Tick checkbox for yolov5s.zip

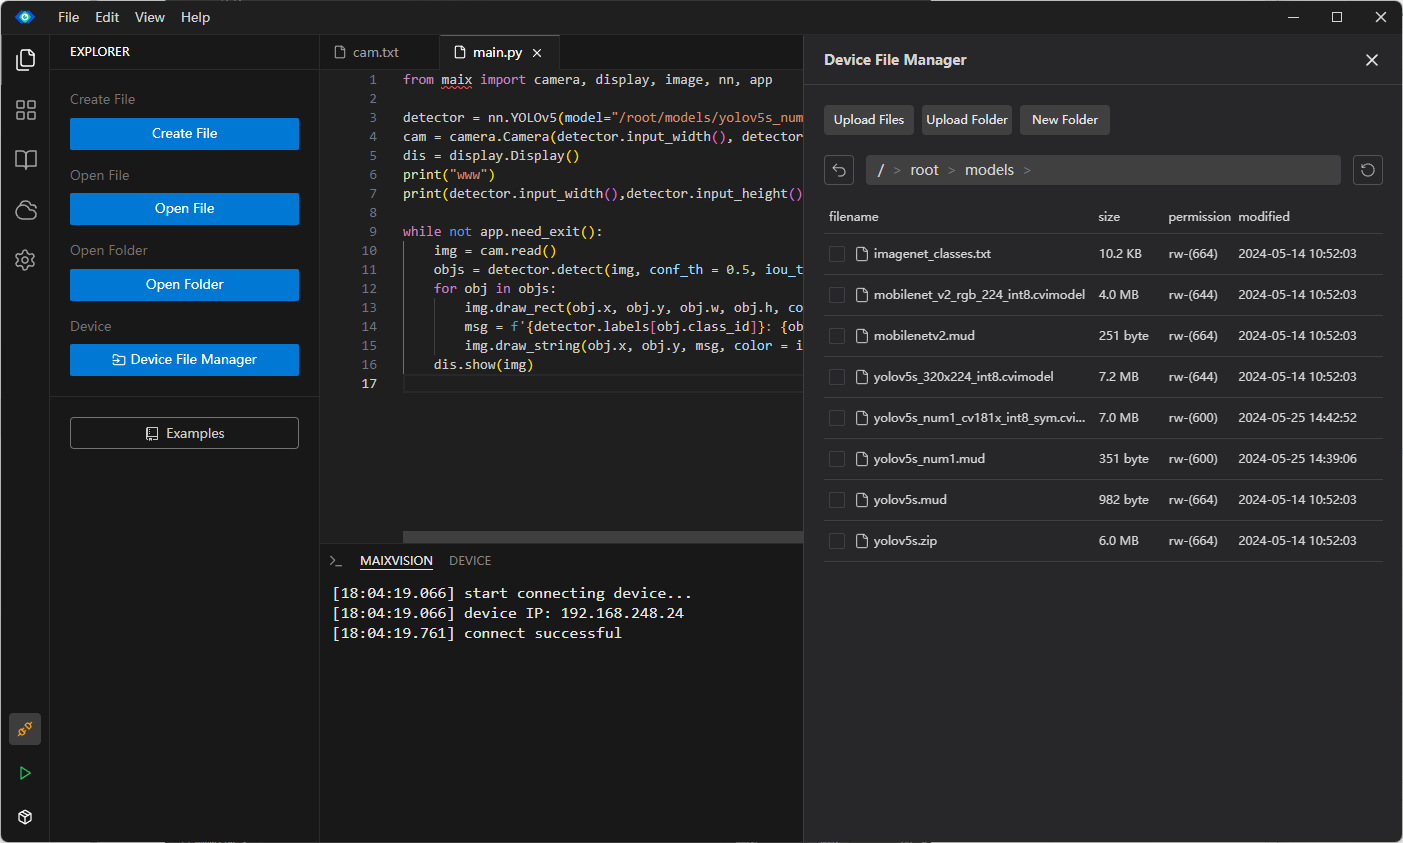click(837, 541)
